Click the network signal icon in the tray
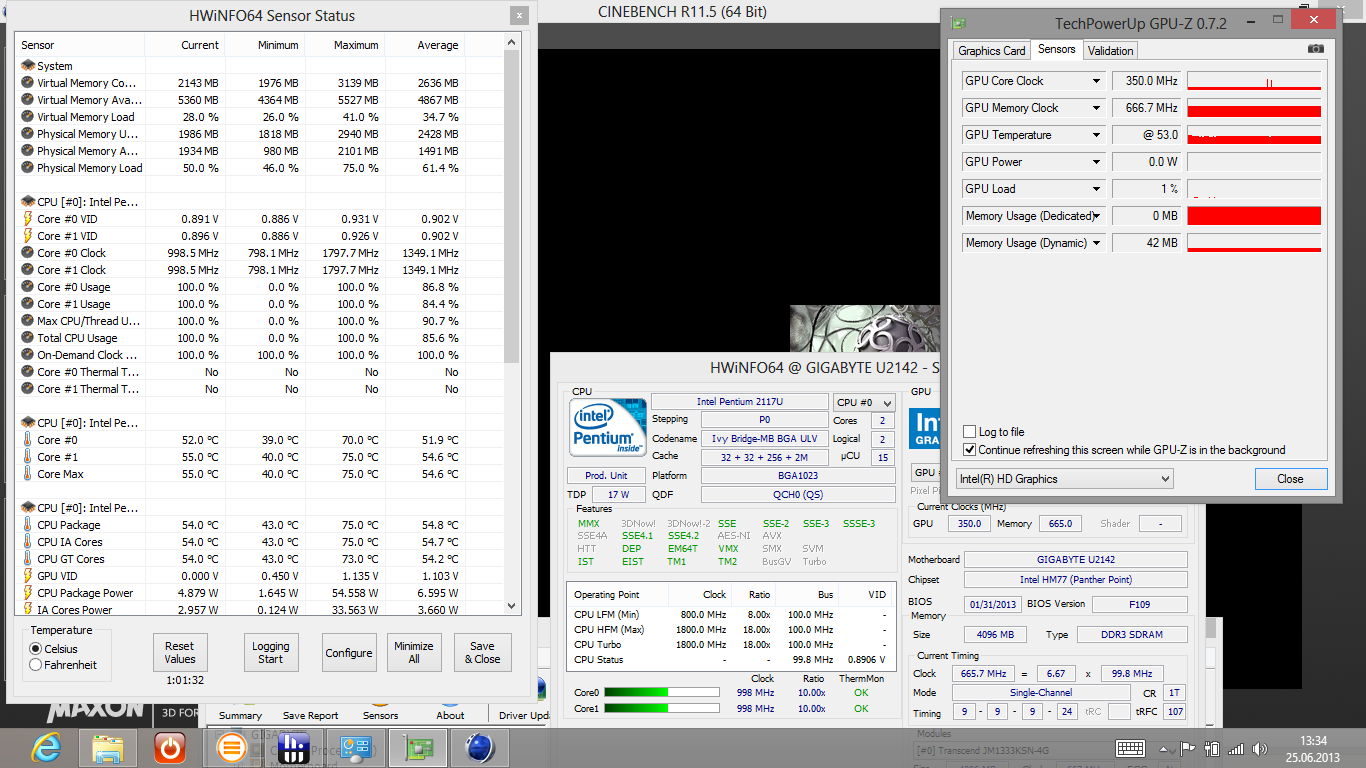This screenshot has height=768, width=1366. (x=1237, y=748)
